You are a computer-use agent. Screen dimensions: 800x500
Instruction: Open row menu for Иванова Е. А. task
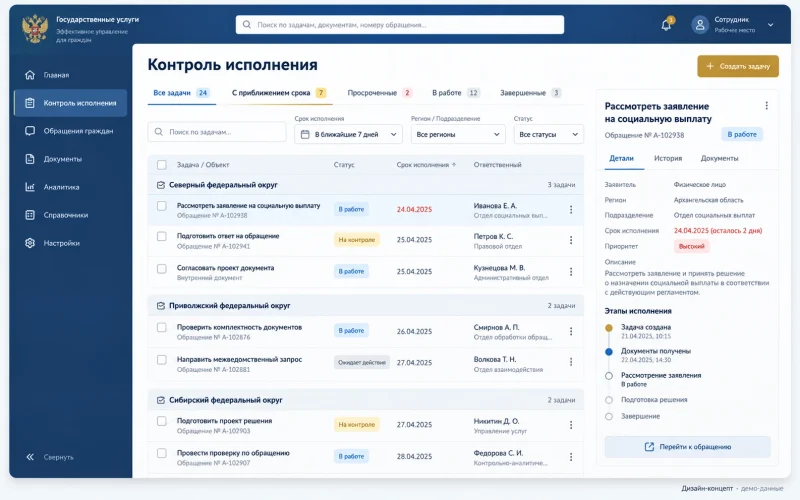click(571, 210)
